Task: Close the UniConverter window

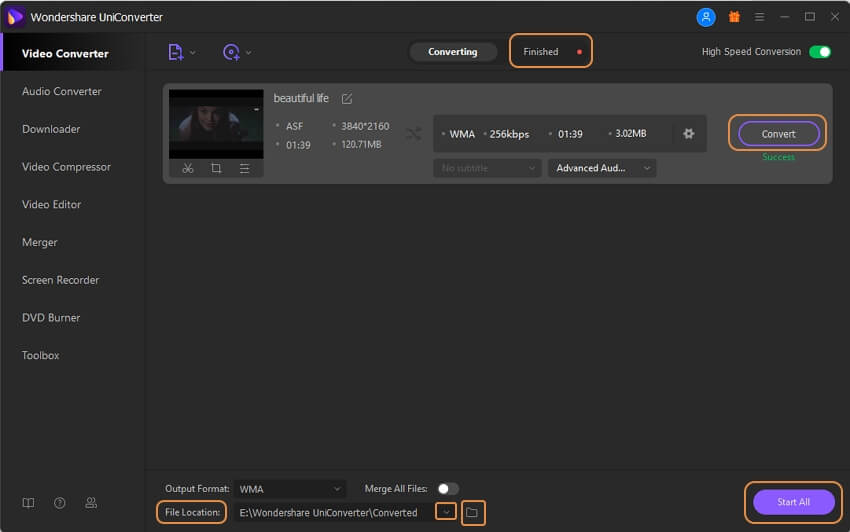Action: tap(835, 17)
